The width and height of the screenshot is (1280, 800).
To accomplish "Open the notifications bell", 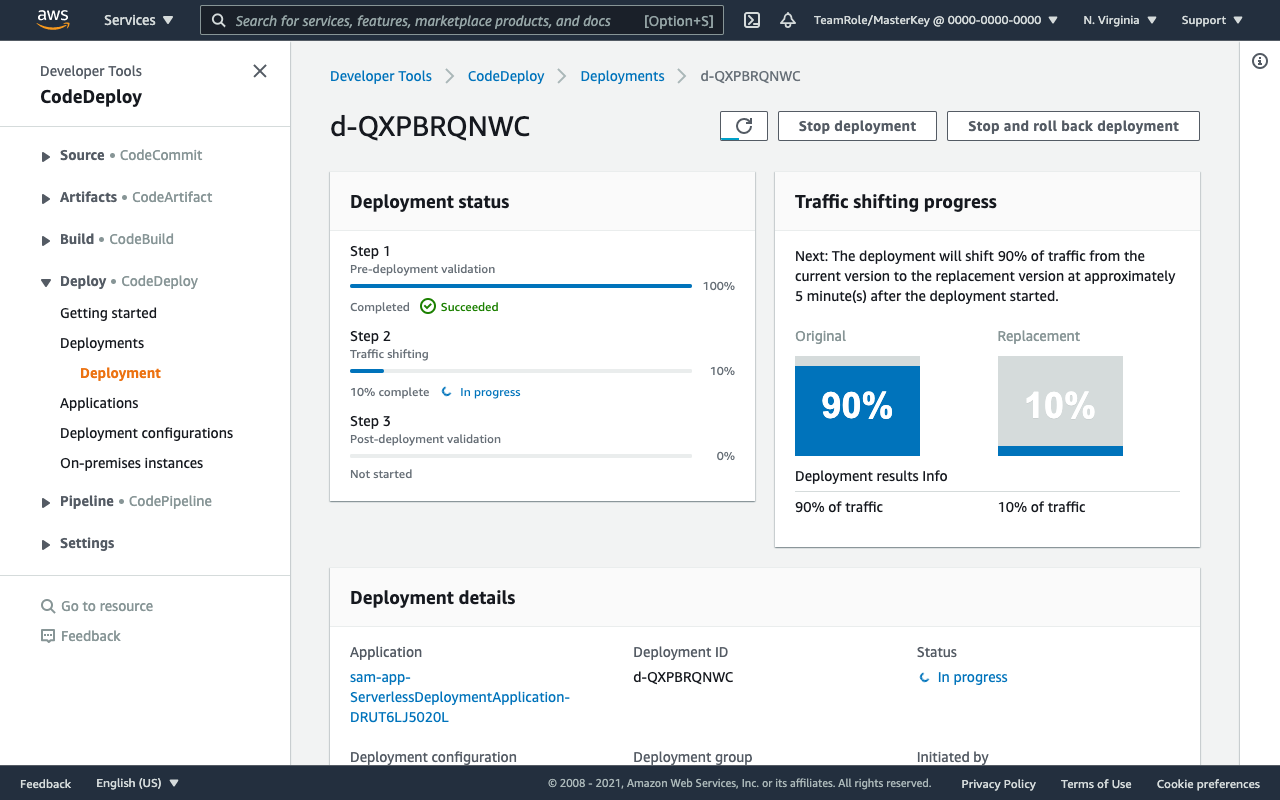I will click(x=788, y=20).
